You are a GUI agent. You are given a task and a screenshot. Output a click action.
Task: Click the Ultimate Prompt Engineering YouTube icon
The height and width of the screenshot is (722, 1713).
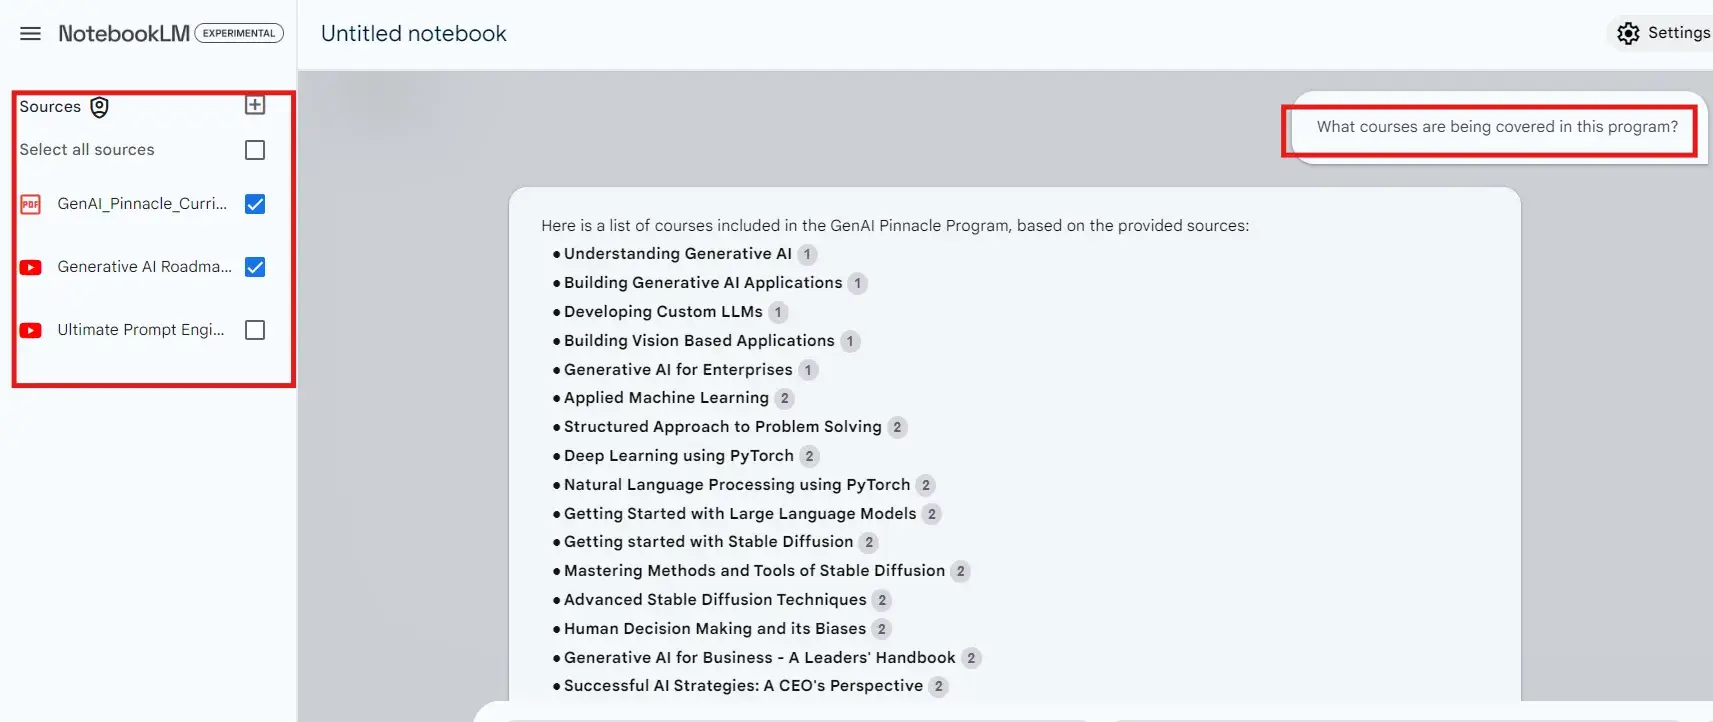31,330
